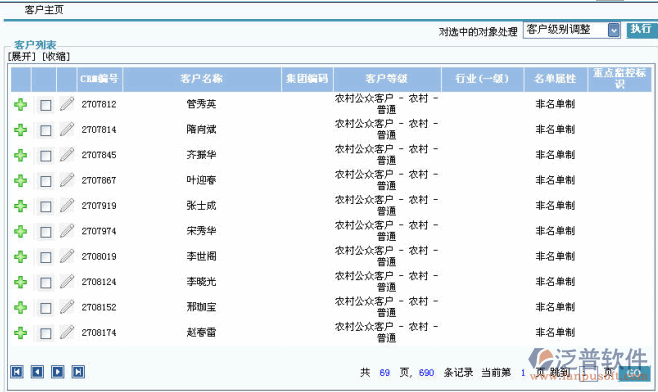Collapse list via [收缩] link
This screenshot has height=392, width=658.
[56, 56]
